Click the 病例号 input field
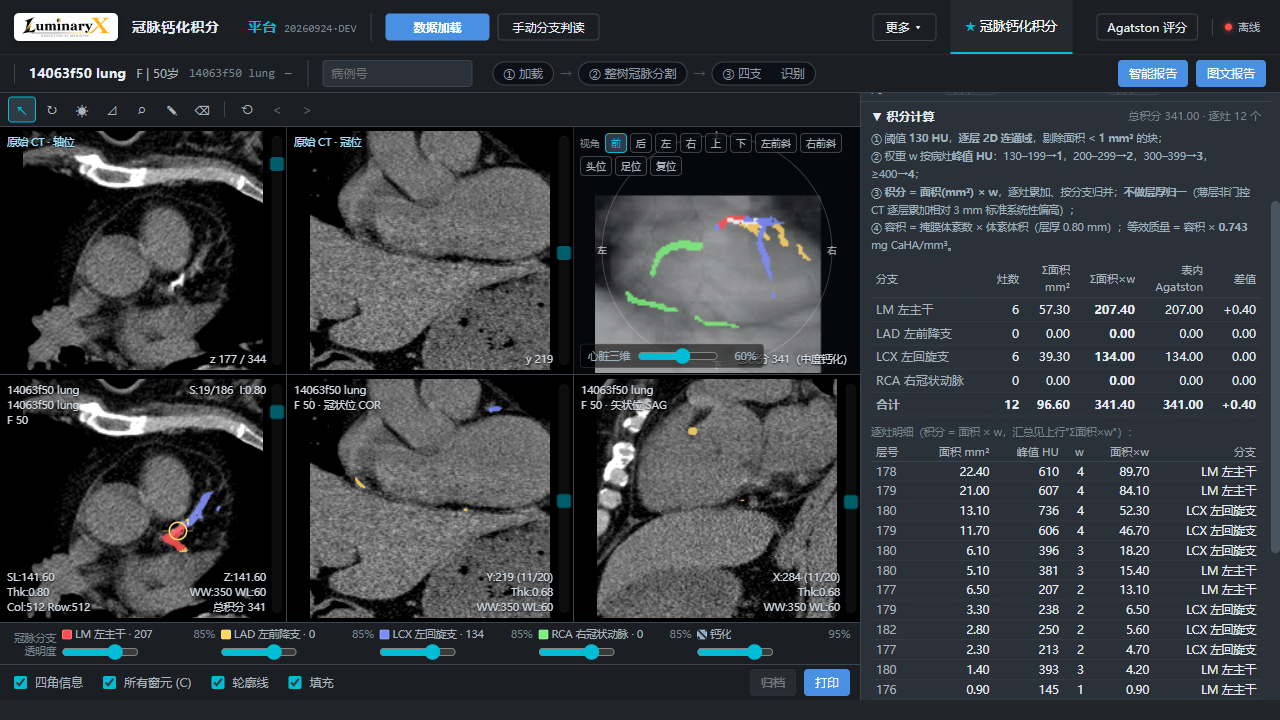The height and width of the screenshot is (720, 1280). tap(397, 74)
